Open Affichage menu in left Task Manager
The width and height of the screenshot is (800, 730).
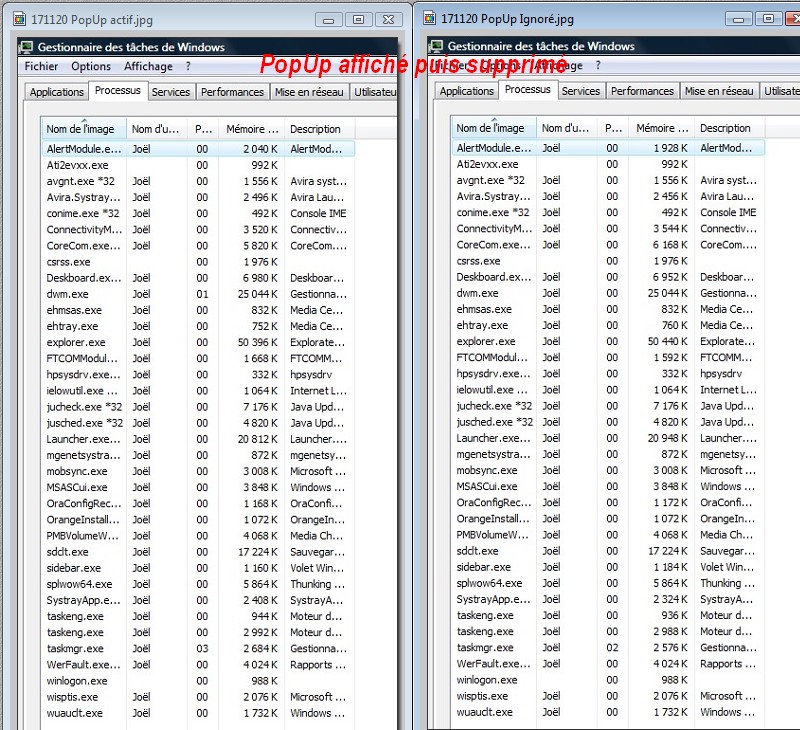coord(148,66)
